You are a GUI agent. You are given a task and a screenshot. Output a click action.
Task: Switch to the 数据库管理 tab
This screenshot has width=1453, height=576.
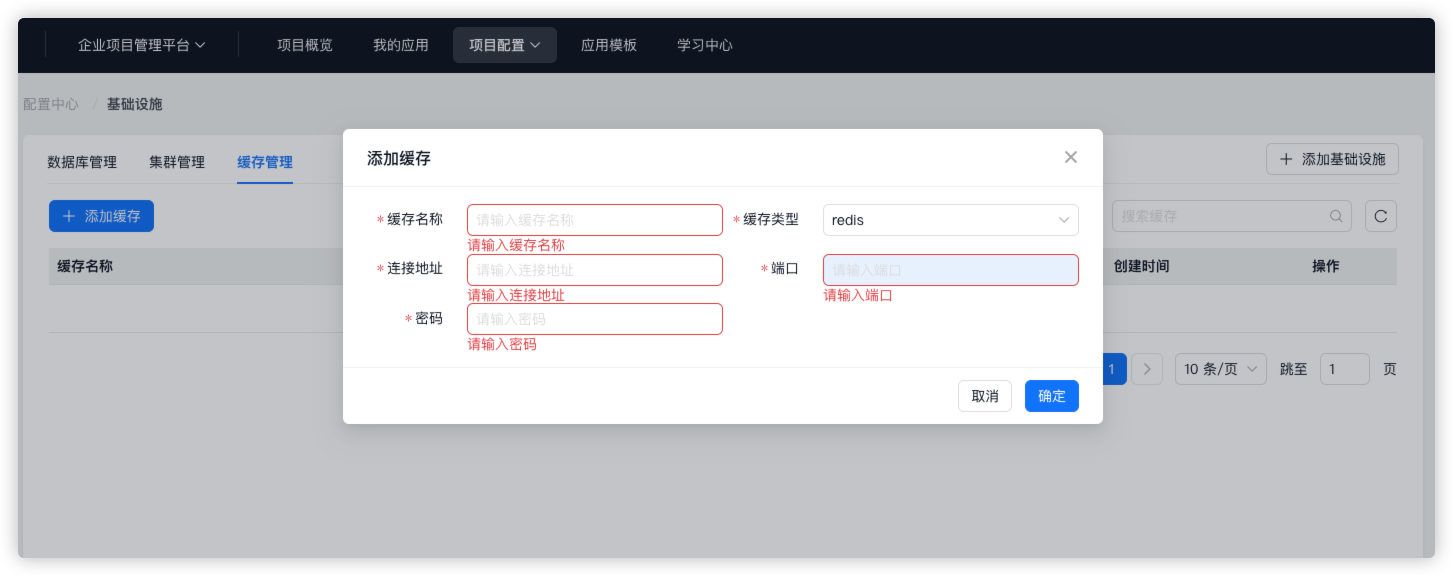(82, 162)
